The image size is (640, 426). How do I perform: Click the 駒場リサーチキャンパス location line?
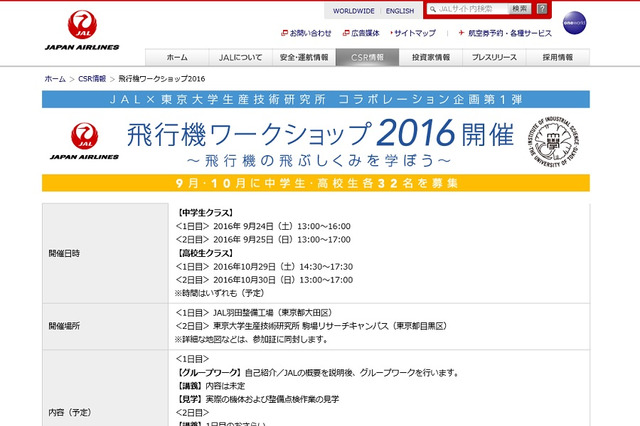(311, 326)
